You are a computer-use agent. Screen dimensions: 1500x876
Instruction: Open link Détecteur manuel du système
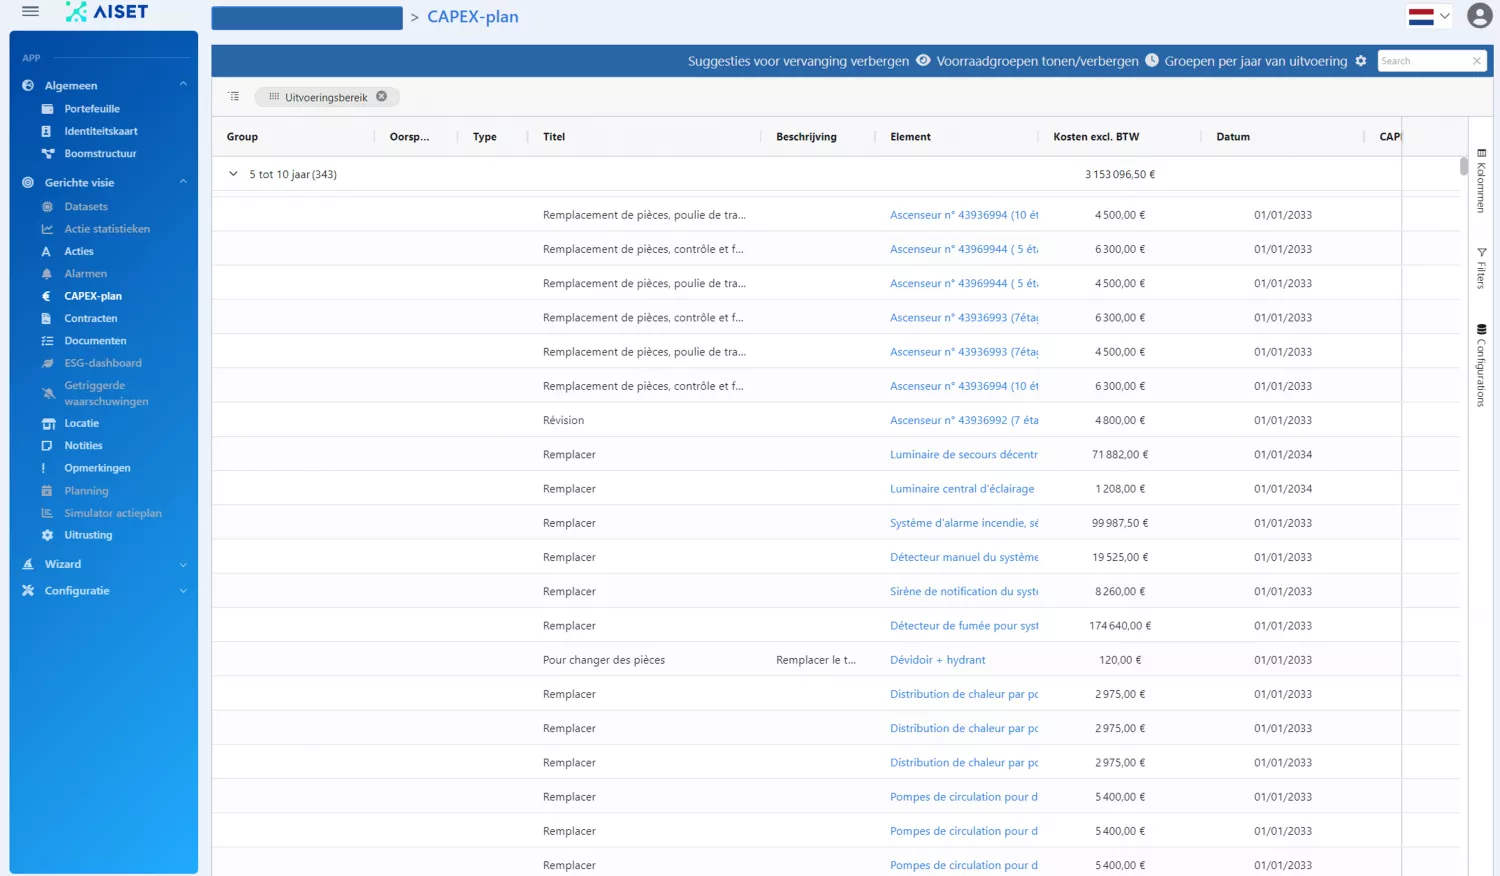pyautogui.click(x=964, y=557)
